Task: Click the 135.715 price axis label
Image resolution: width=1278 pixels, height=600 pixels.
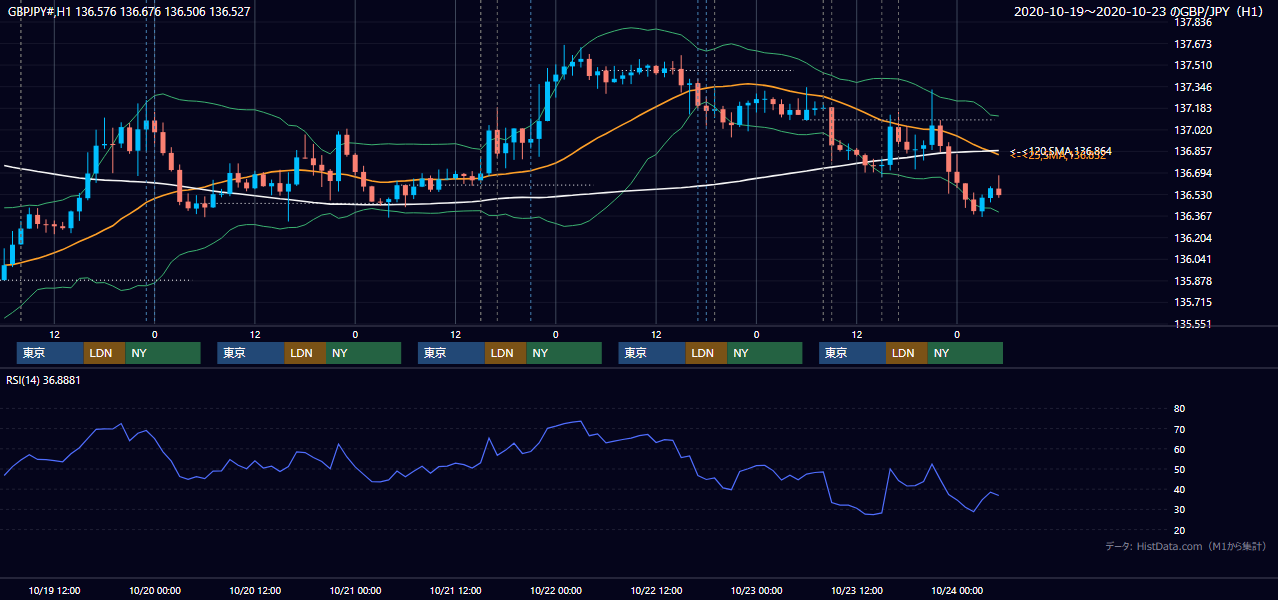Action: [x=1192, y=302]
